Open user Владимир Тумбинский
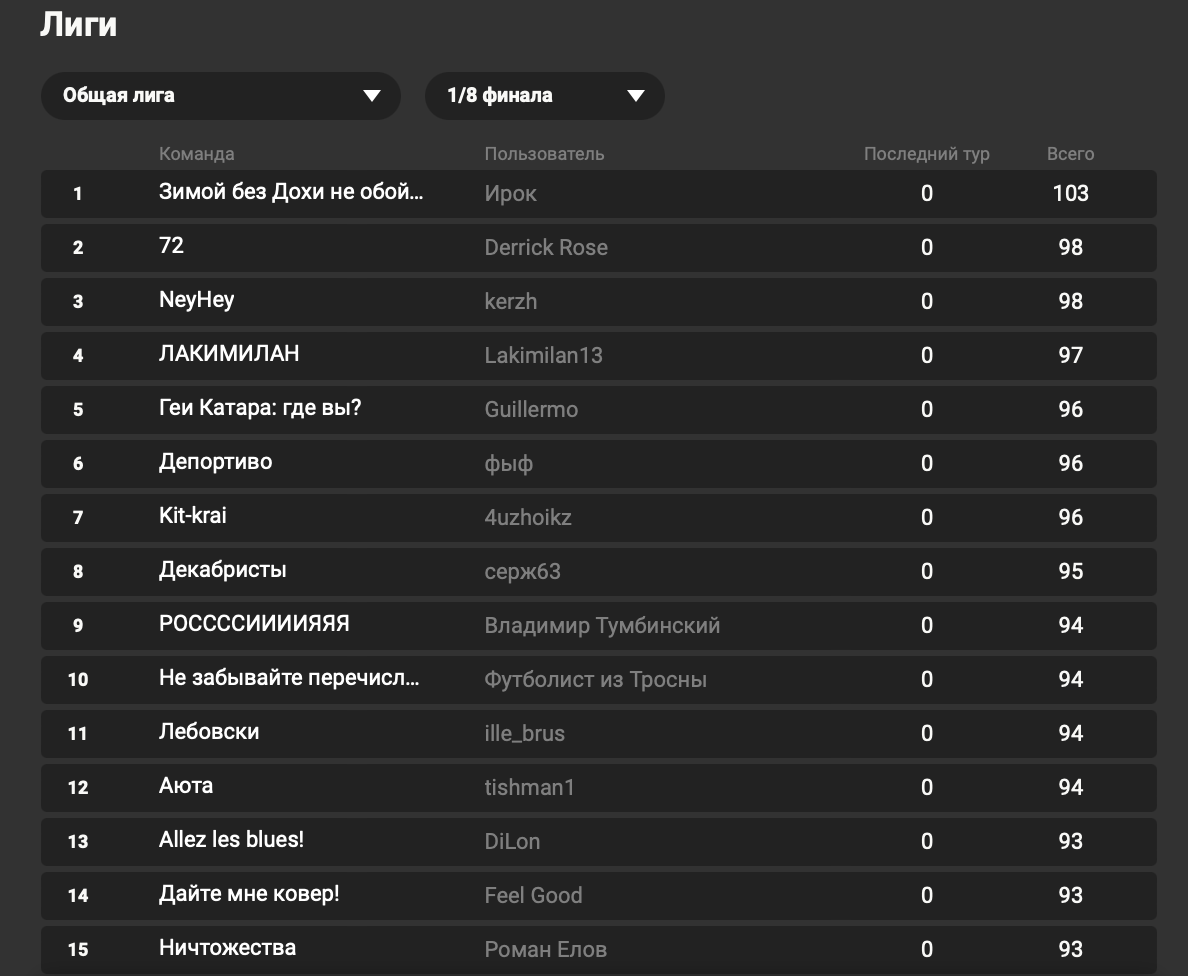 pos(602,625)
